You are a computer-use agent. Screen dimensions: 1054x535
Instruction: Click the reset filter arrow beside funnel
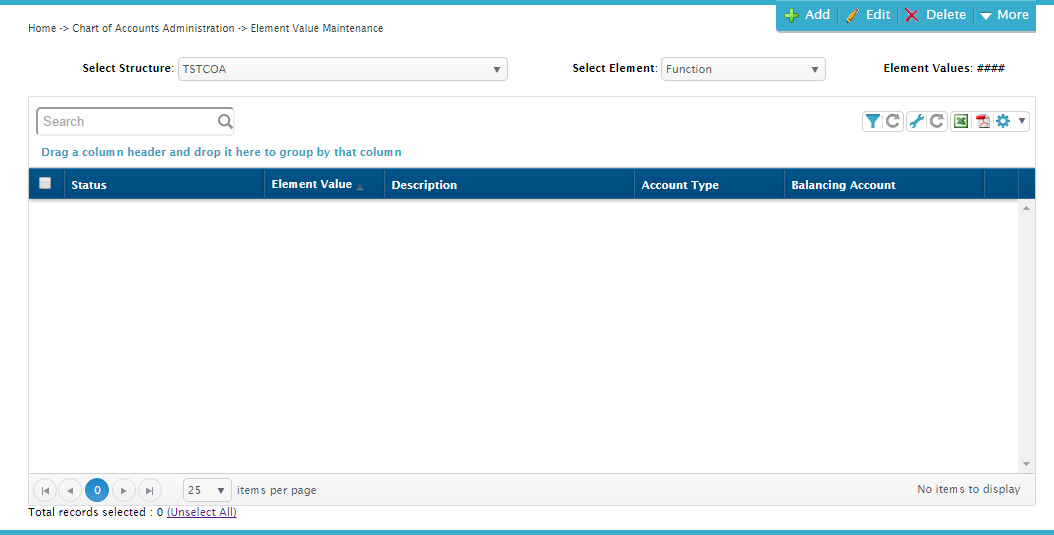pos(893,121)
